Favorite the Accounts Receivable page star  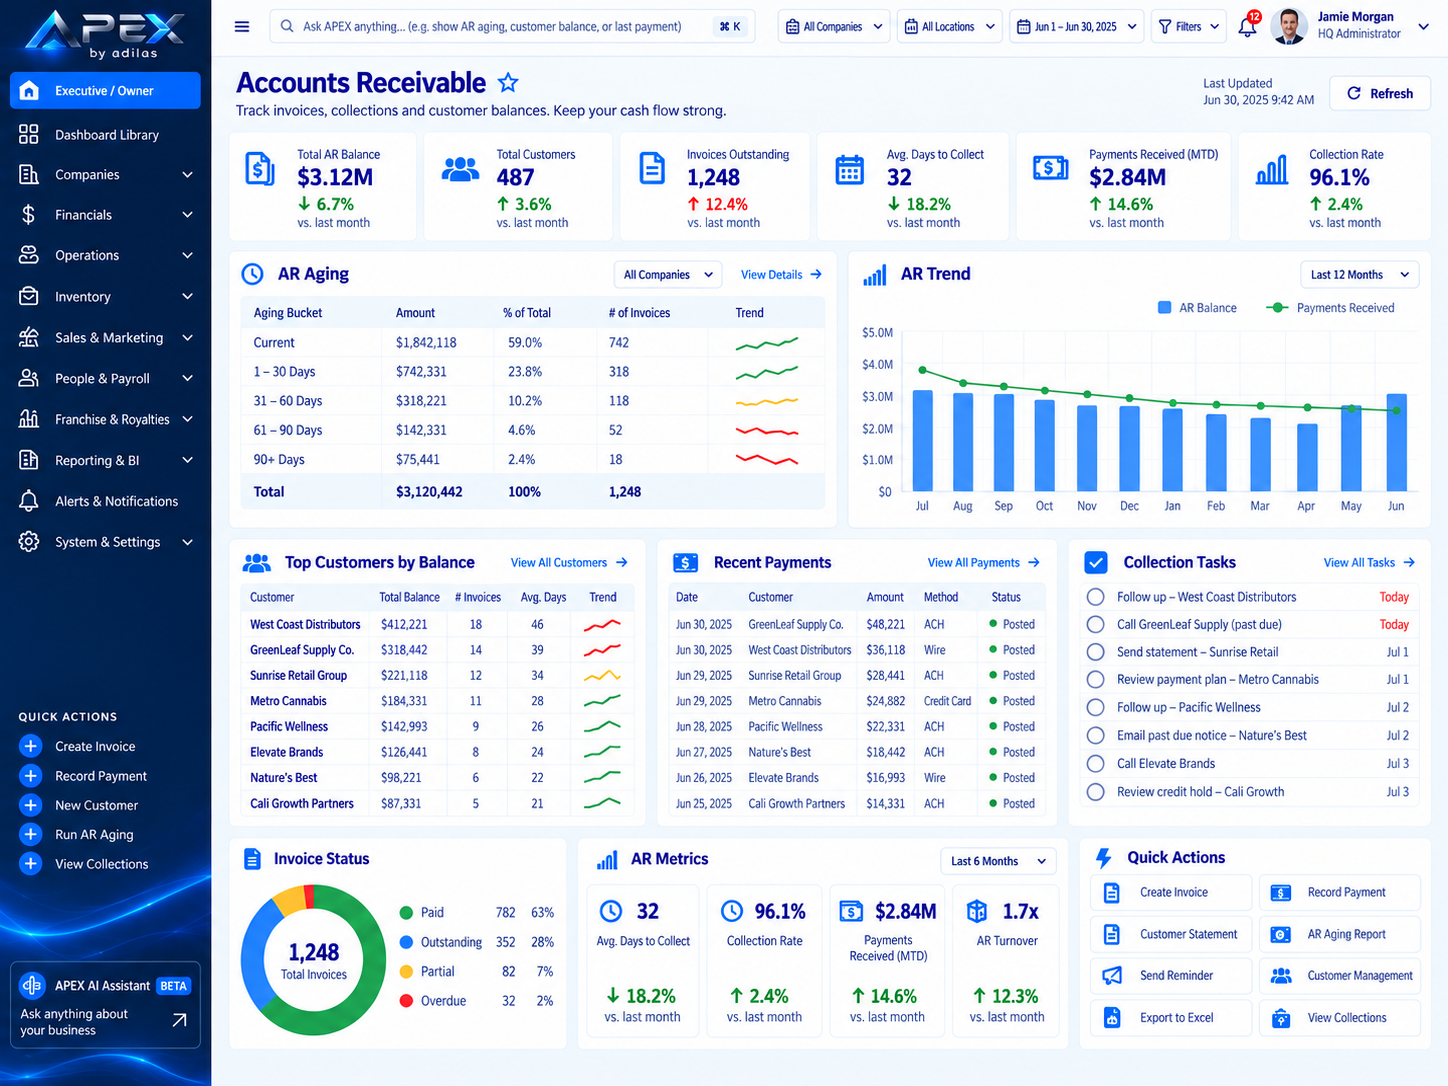click(x=508, y=83)
